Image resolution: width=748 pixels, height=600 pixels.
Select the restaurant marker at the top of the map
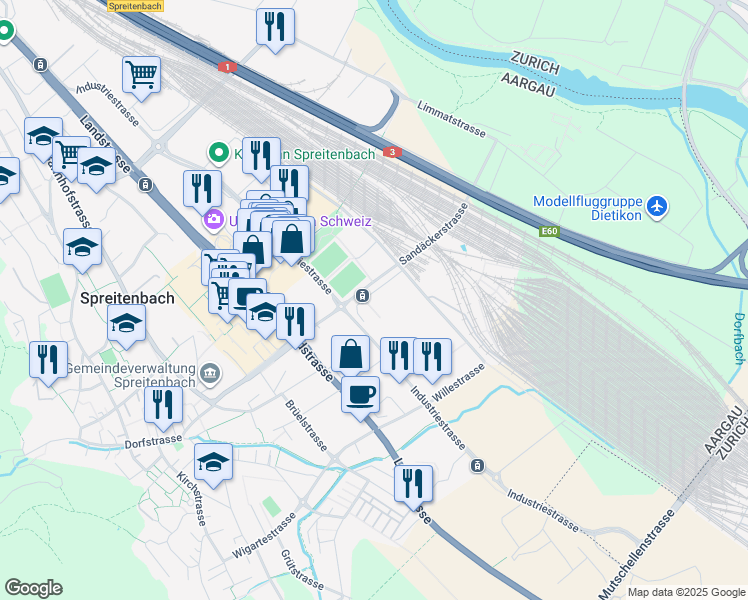275,30
